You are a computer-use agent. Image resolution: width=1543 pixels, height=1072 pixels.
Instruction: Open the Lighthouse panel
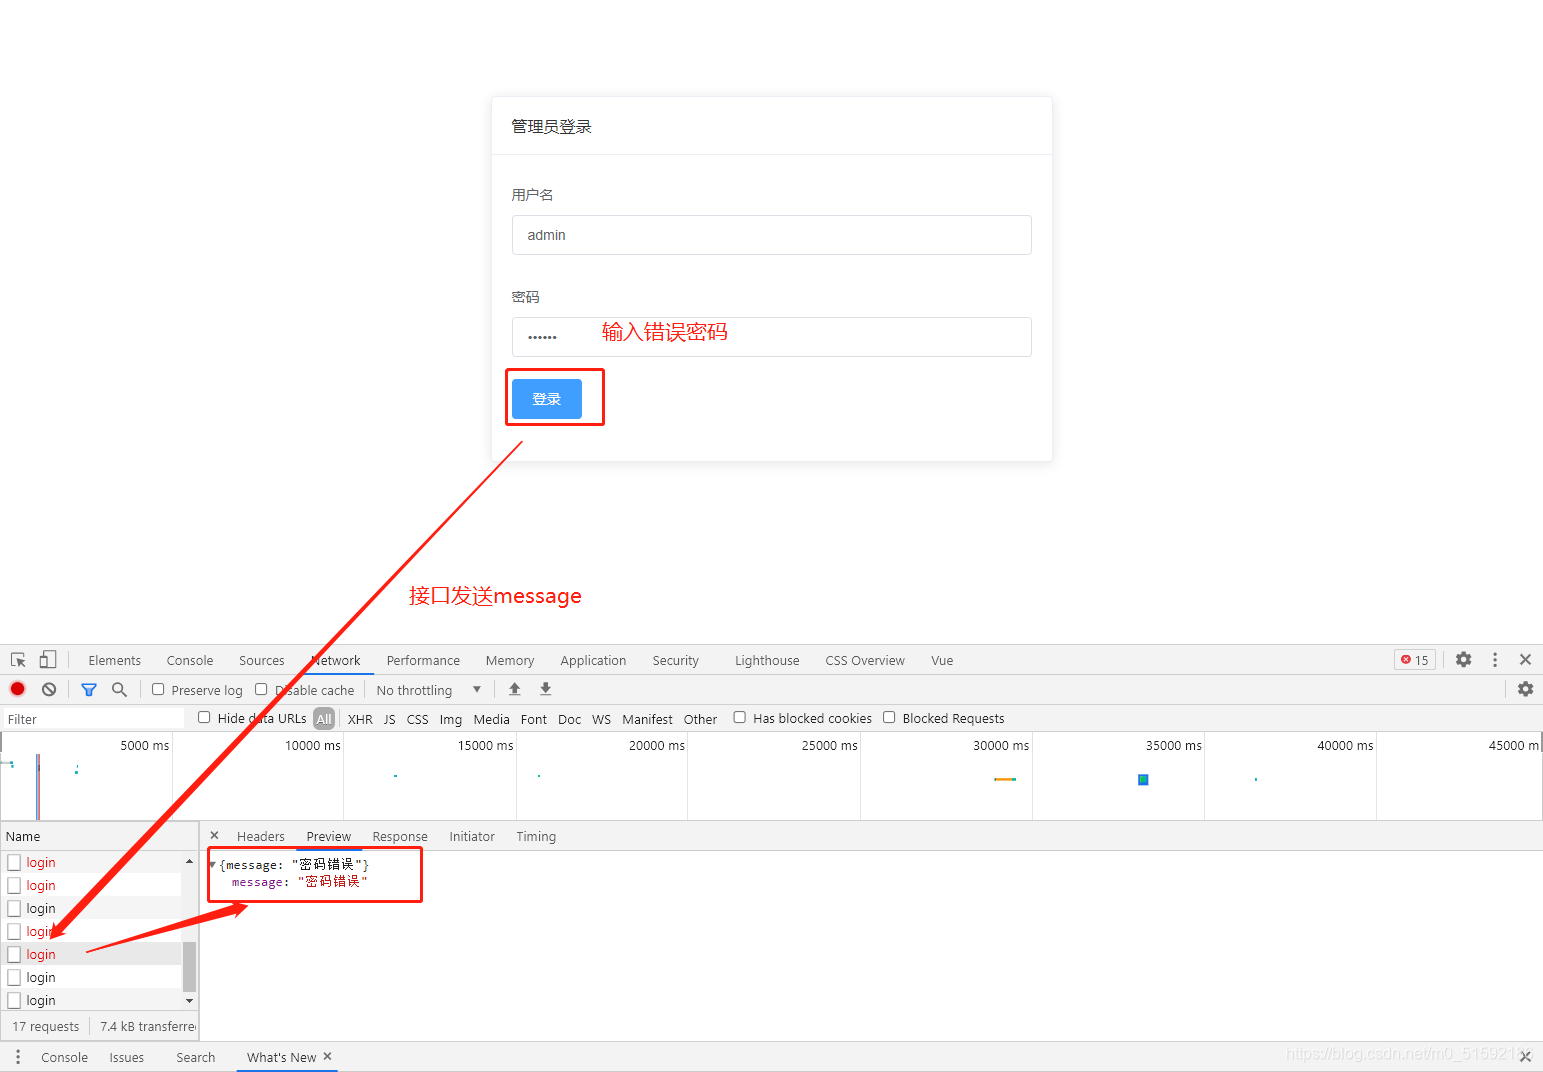[x=767, y=661]
